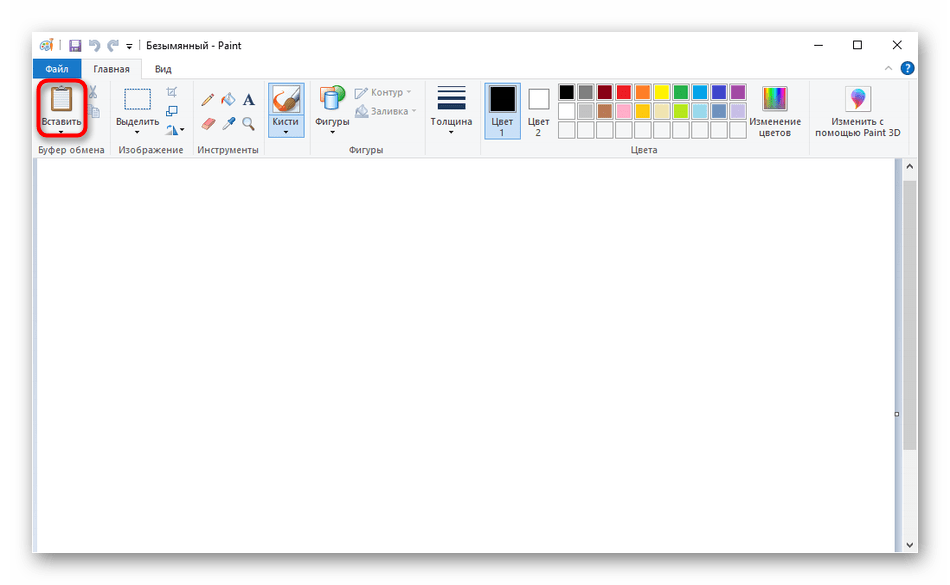
Task: Click the Resize image icon
Action: [x=172, y=111]
